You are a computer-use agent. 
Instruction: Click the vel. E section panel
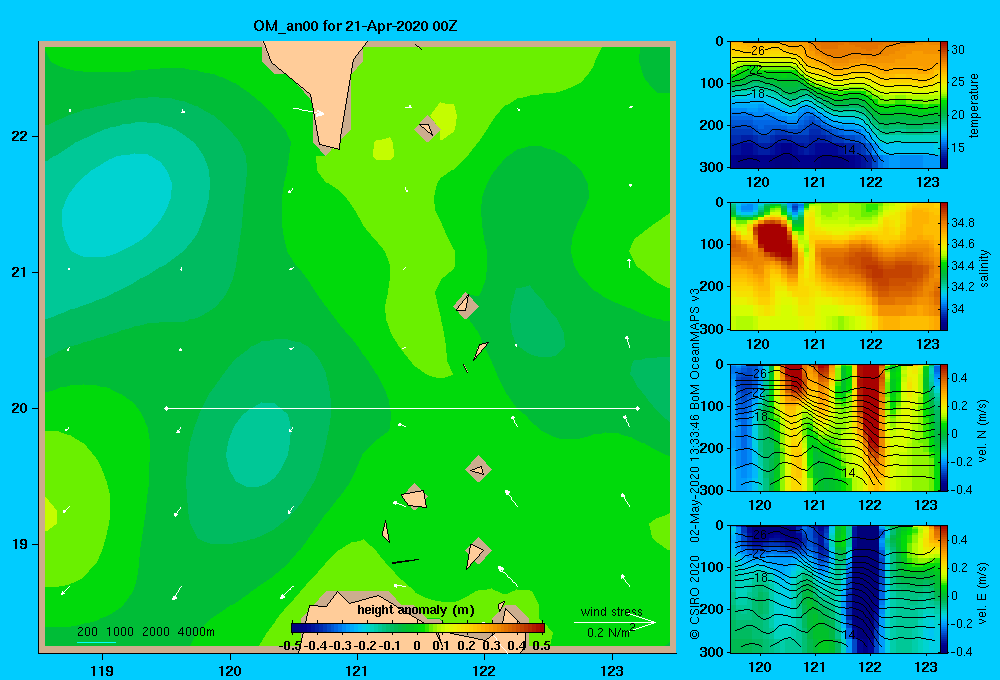pos(835,589)
